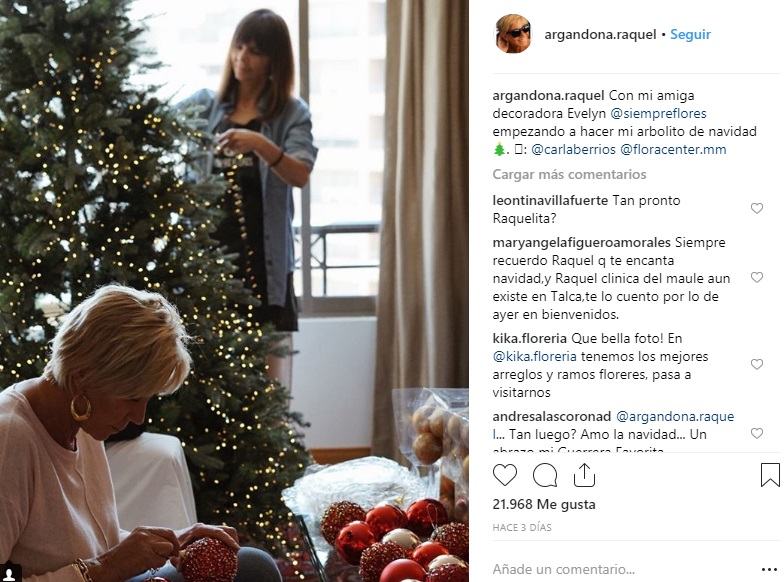
Task: Save the post with bookmark icon
Action: tap(770, 475)
